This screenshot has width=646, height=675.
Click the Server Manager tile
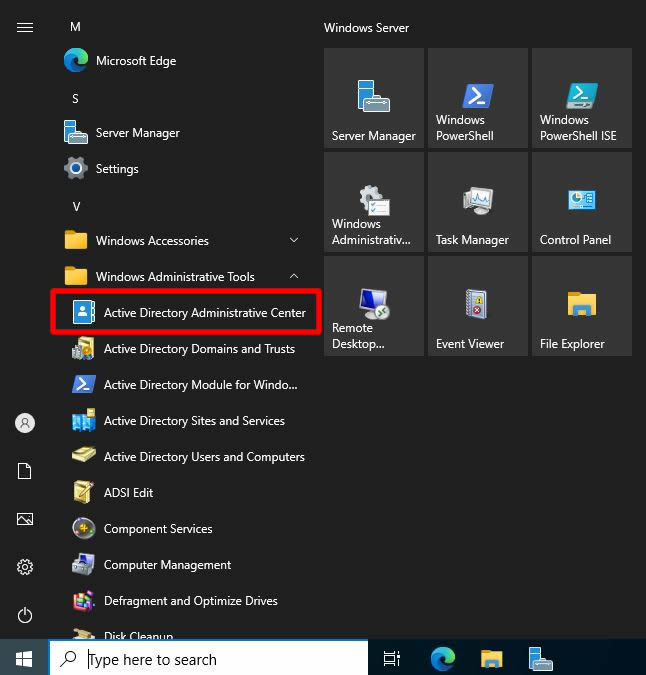click(x=374, y=98)
